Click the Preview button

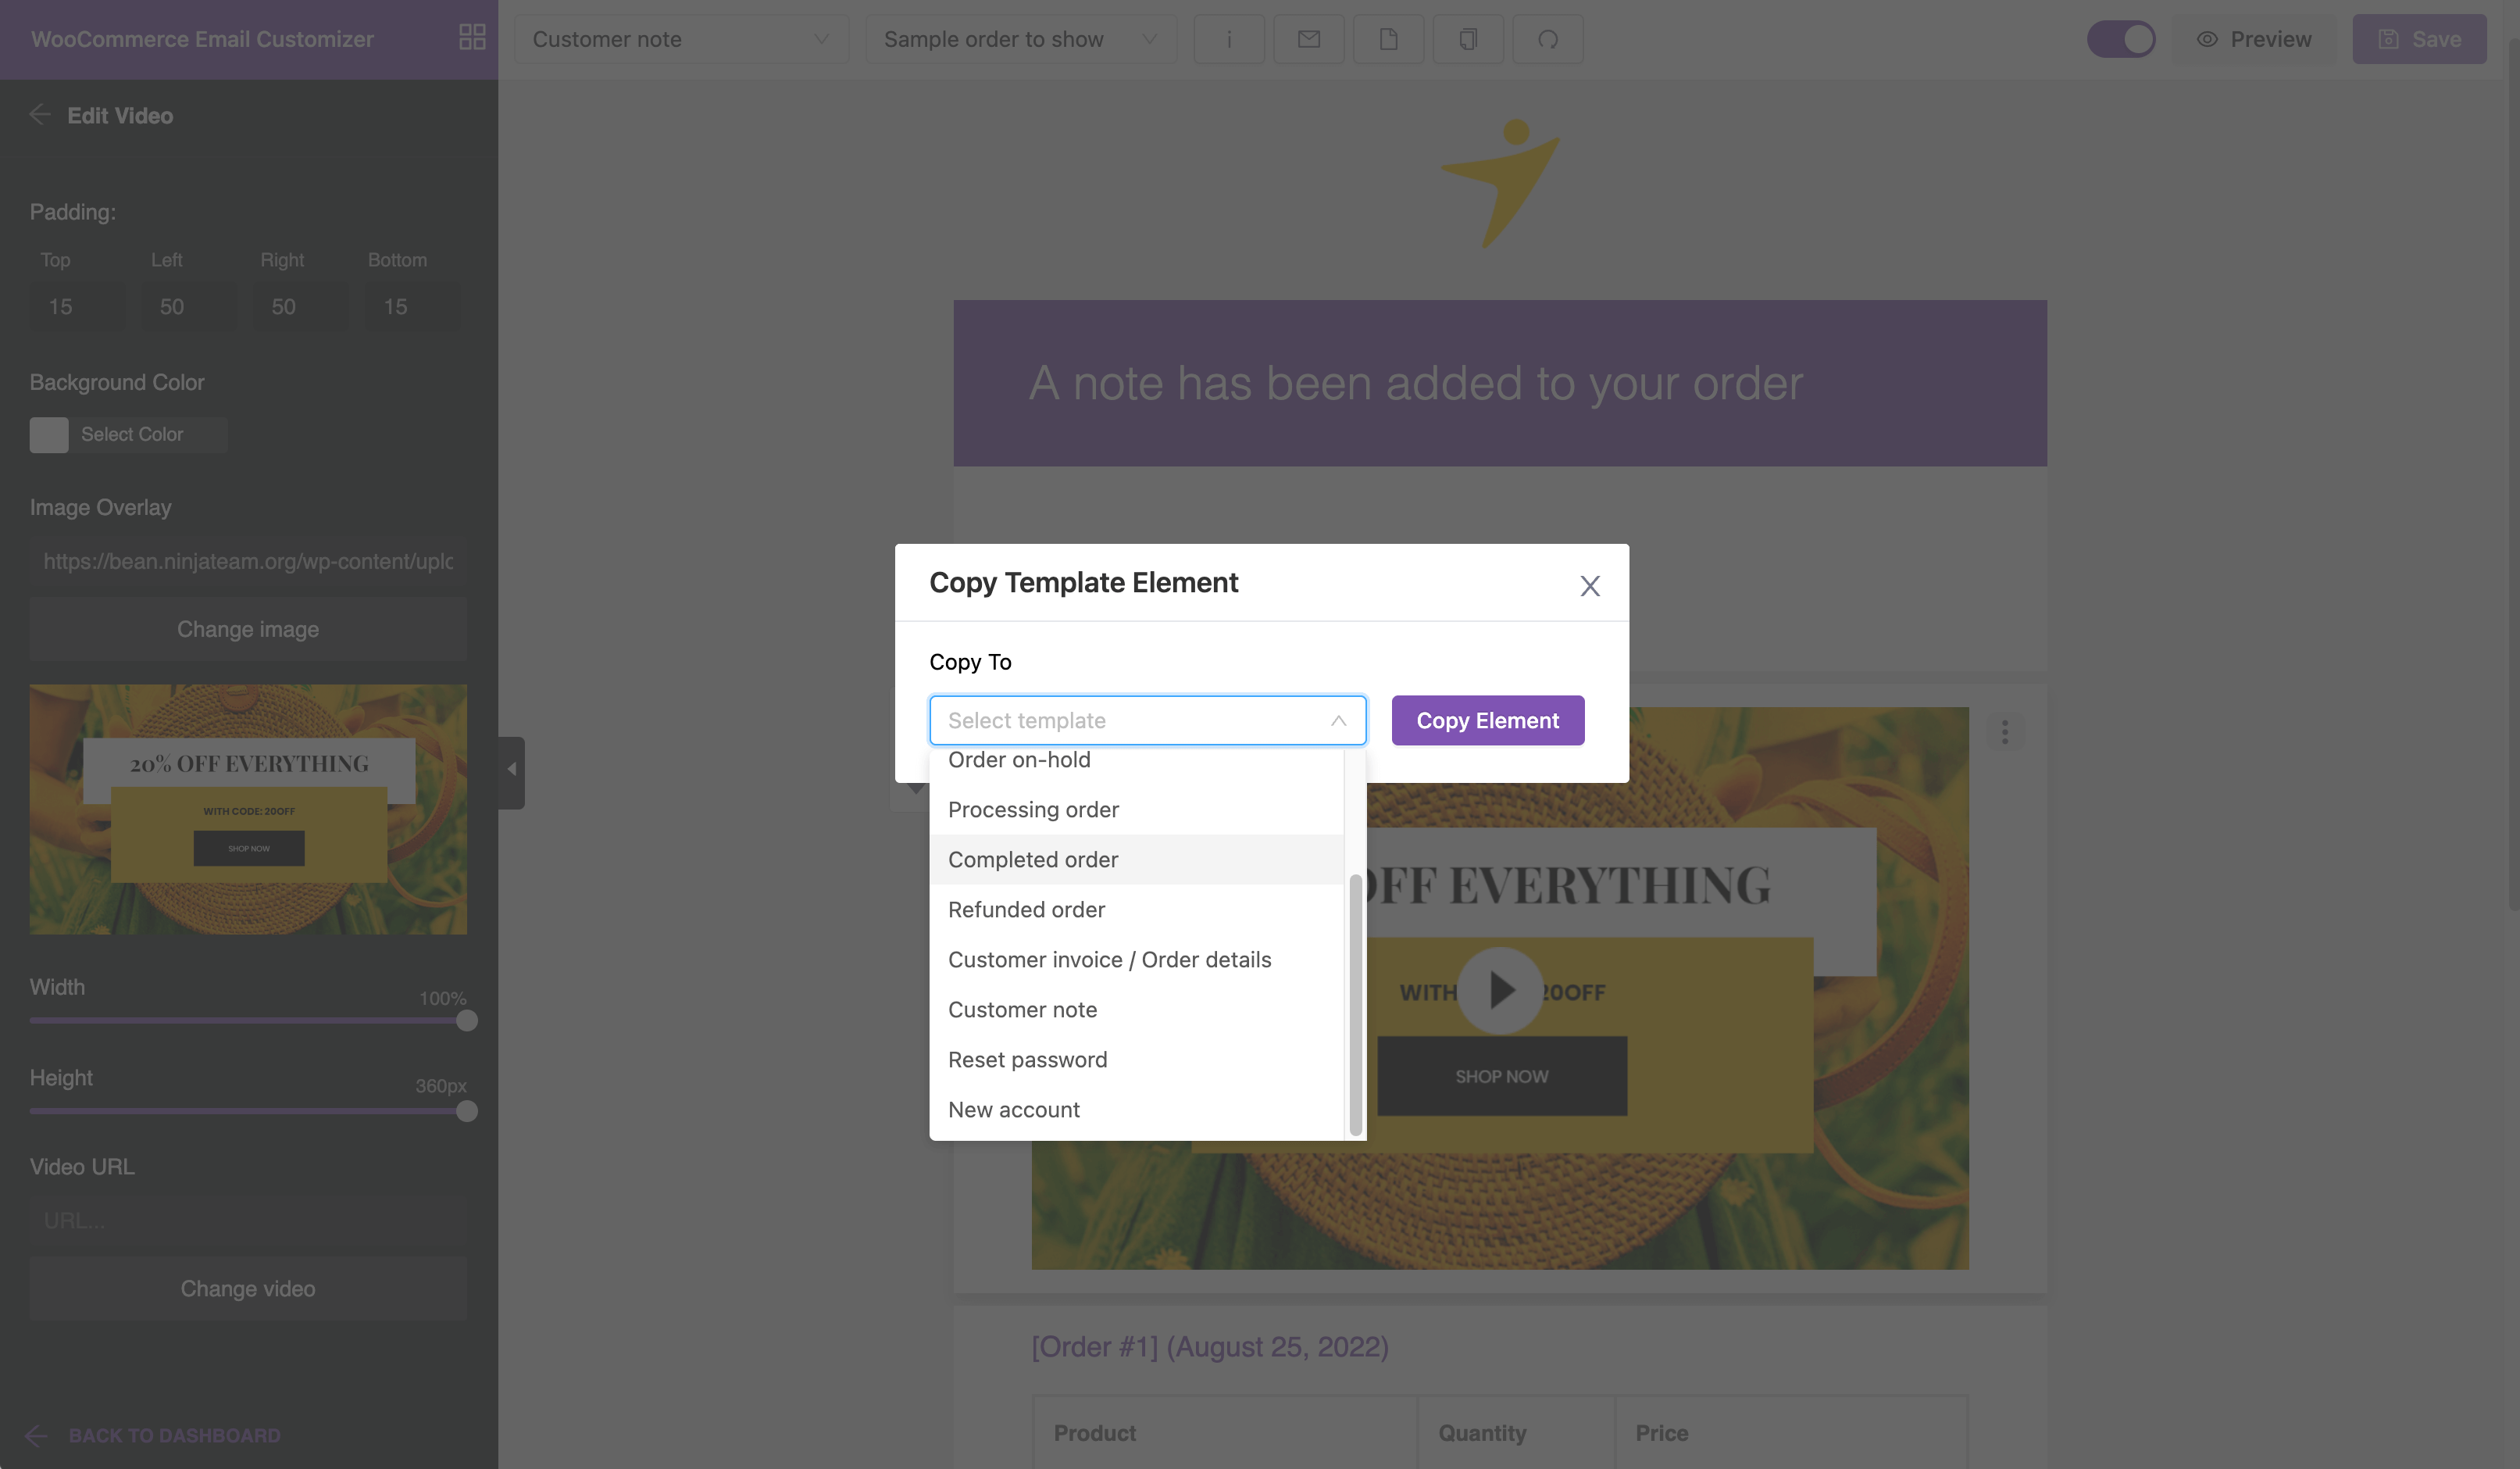(x=2254, y=38)
